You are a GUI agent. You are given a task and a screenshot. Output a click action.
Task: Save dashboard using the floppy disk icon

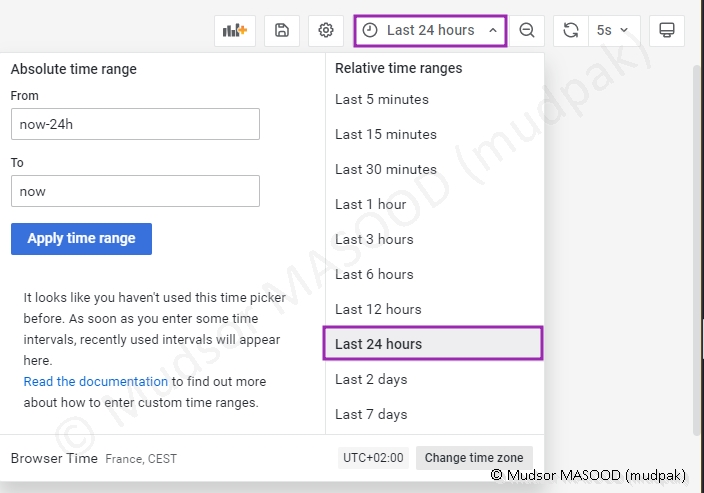(x=282, y=31)
